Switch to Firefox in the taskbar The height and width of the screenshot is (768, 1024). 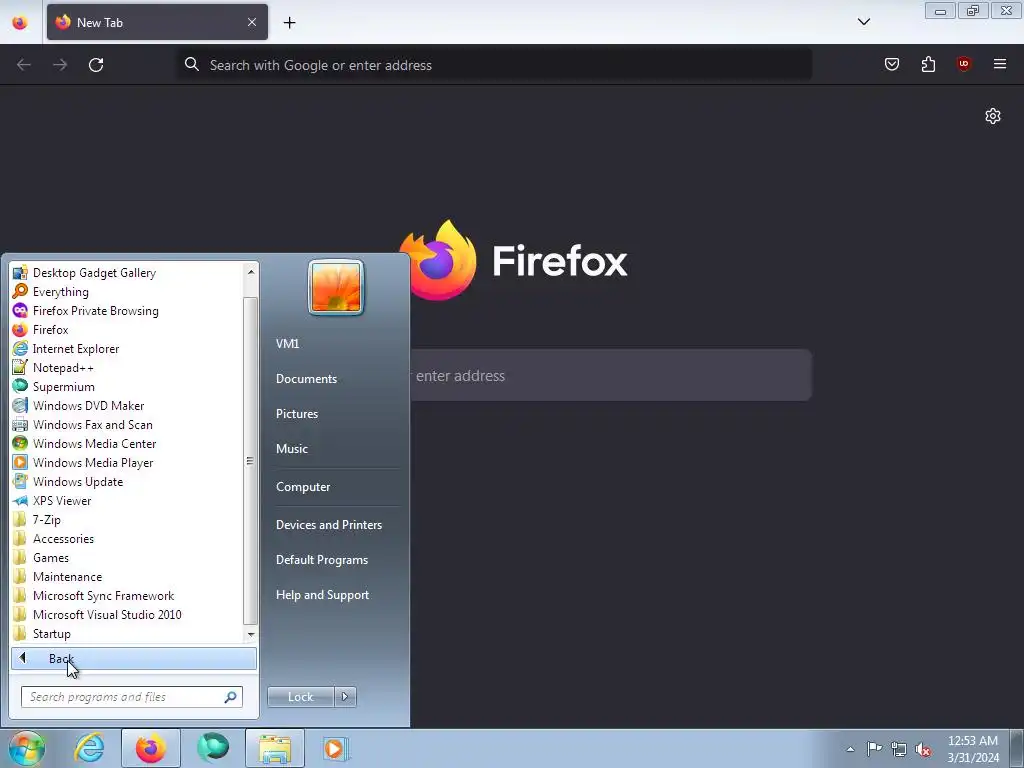coord(151,748)
